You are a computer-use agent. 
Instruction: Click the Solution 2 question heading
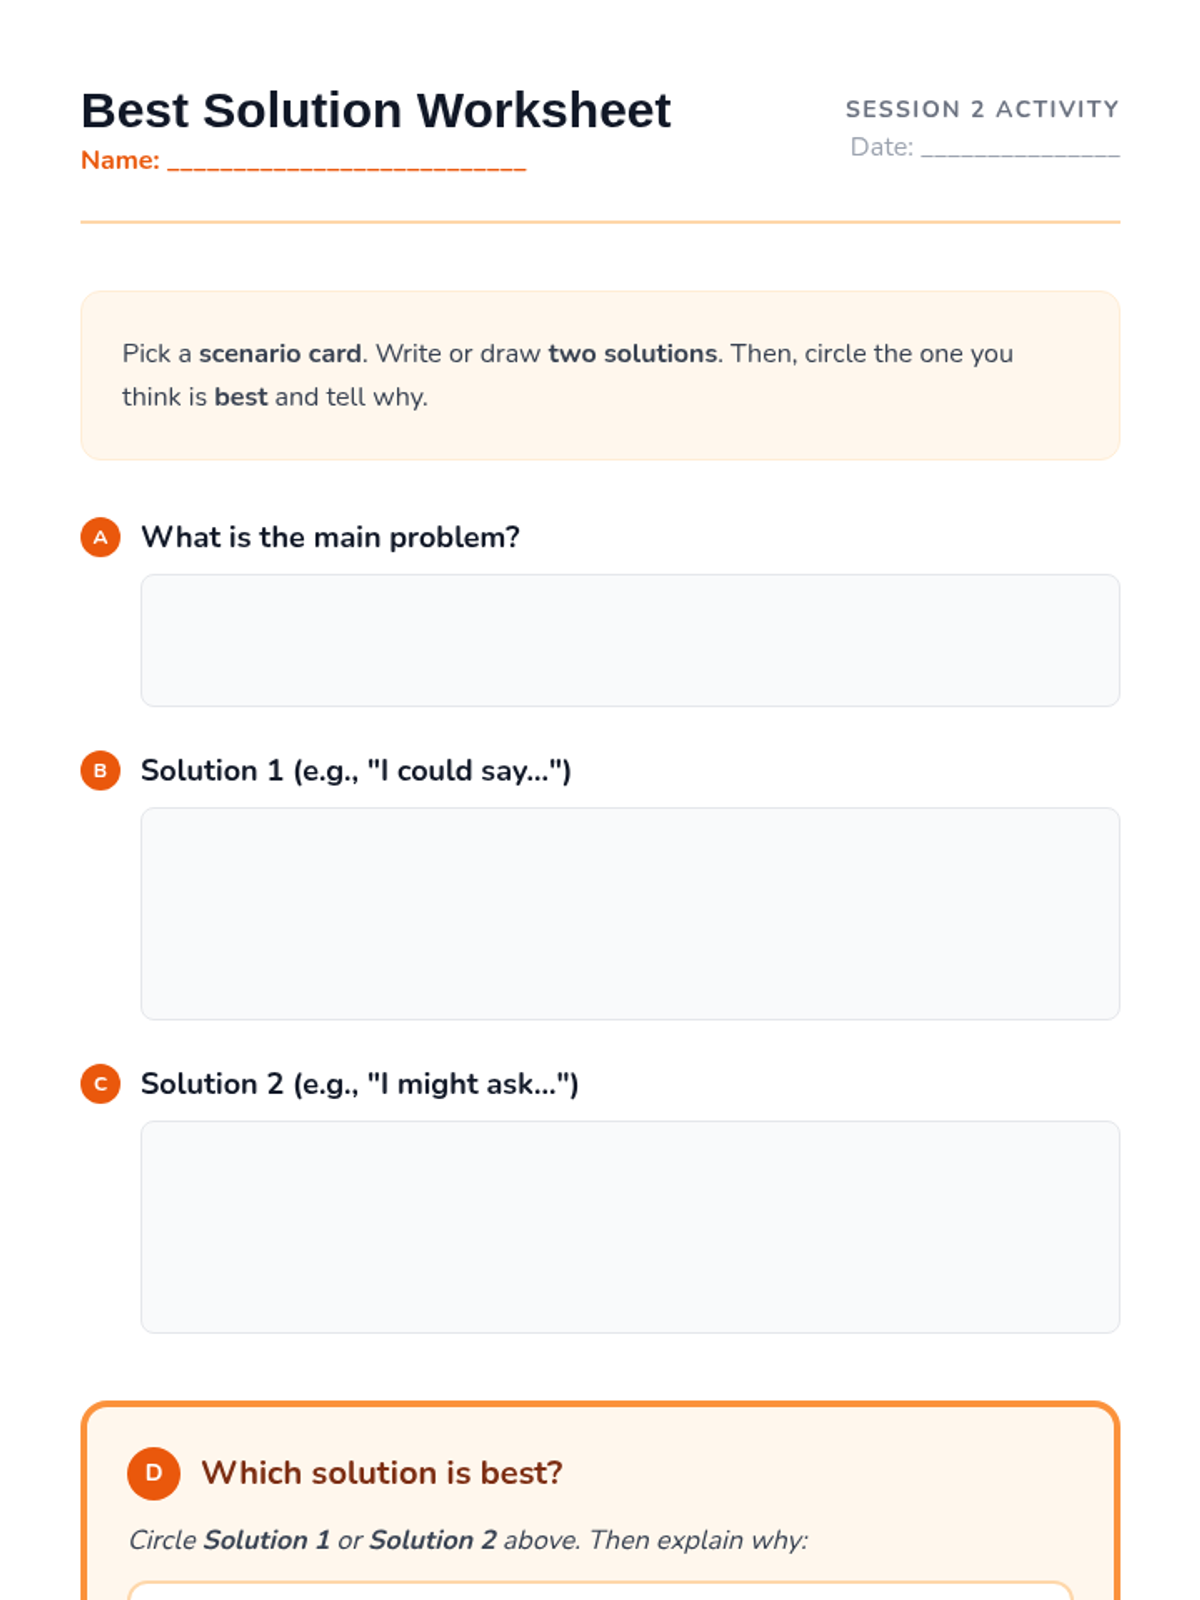[x=359, y=1084]
